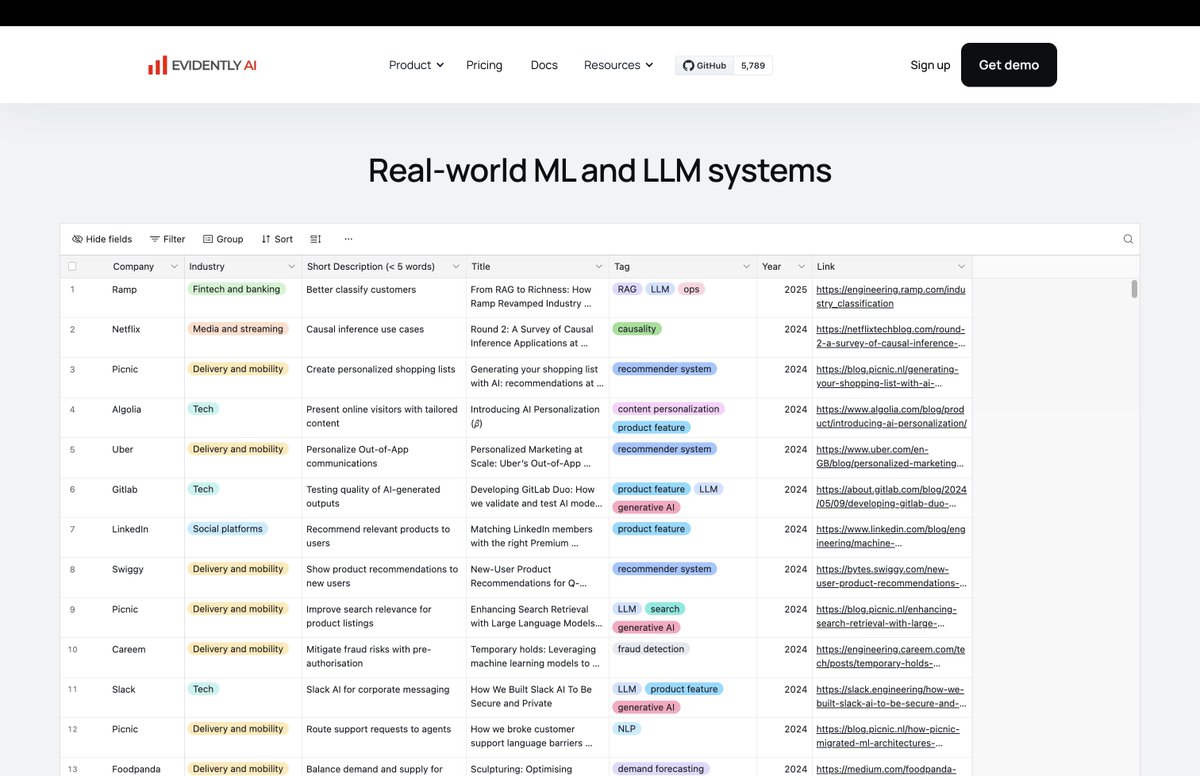The width and height of the screenshot is (1200, 776).
Task: Click the content personalization tag
Action: (668, 409)
